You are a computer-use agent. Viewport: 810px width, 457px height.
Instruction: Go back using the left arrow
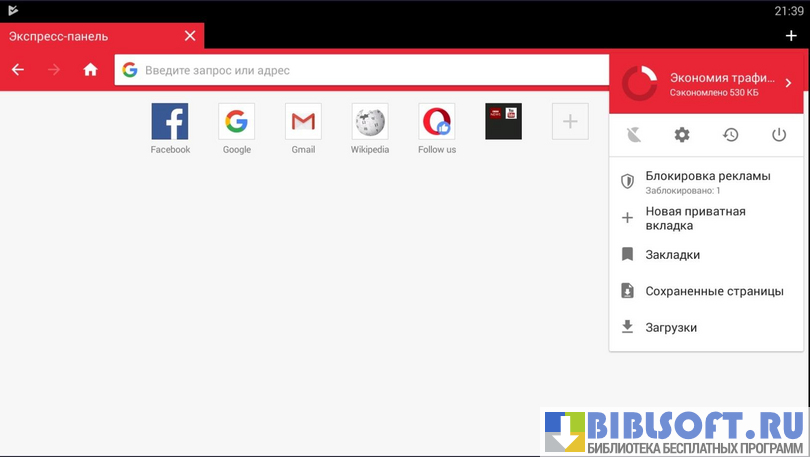18,70
